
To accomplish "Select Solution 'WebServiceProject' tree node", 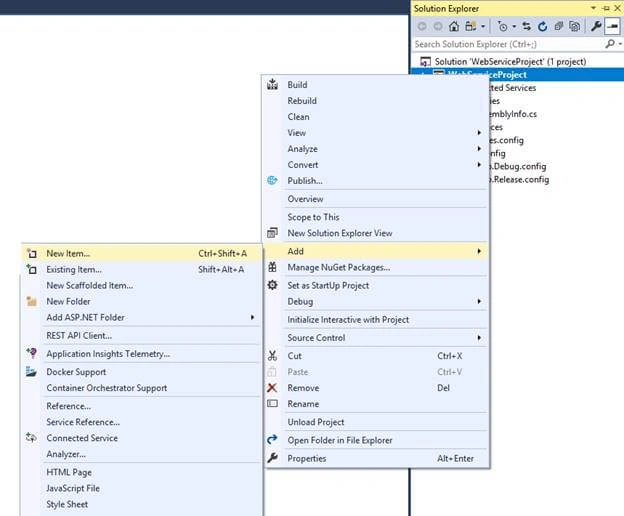I will click(510, 62).
